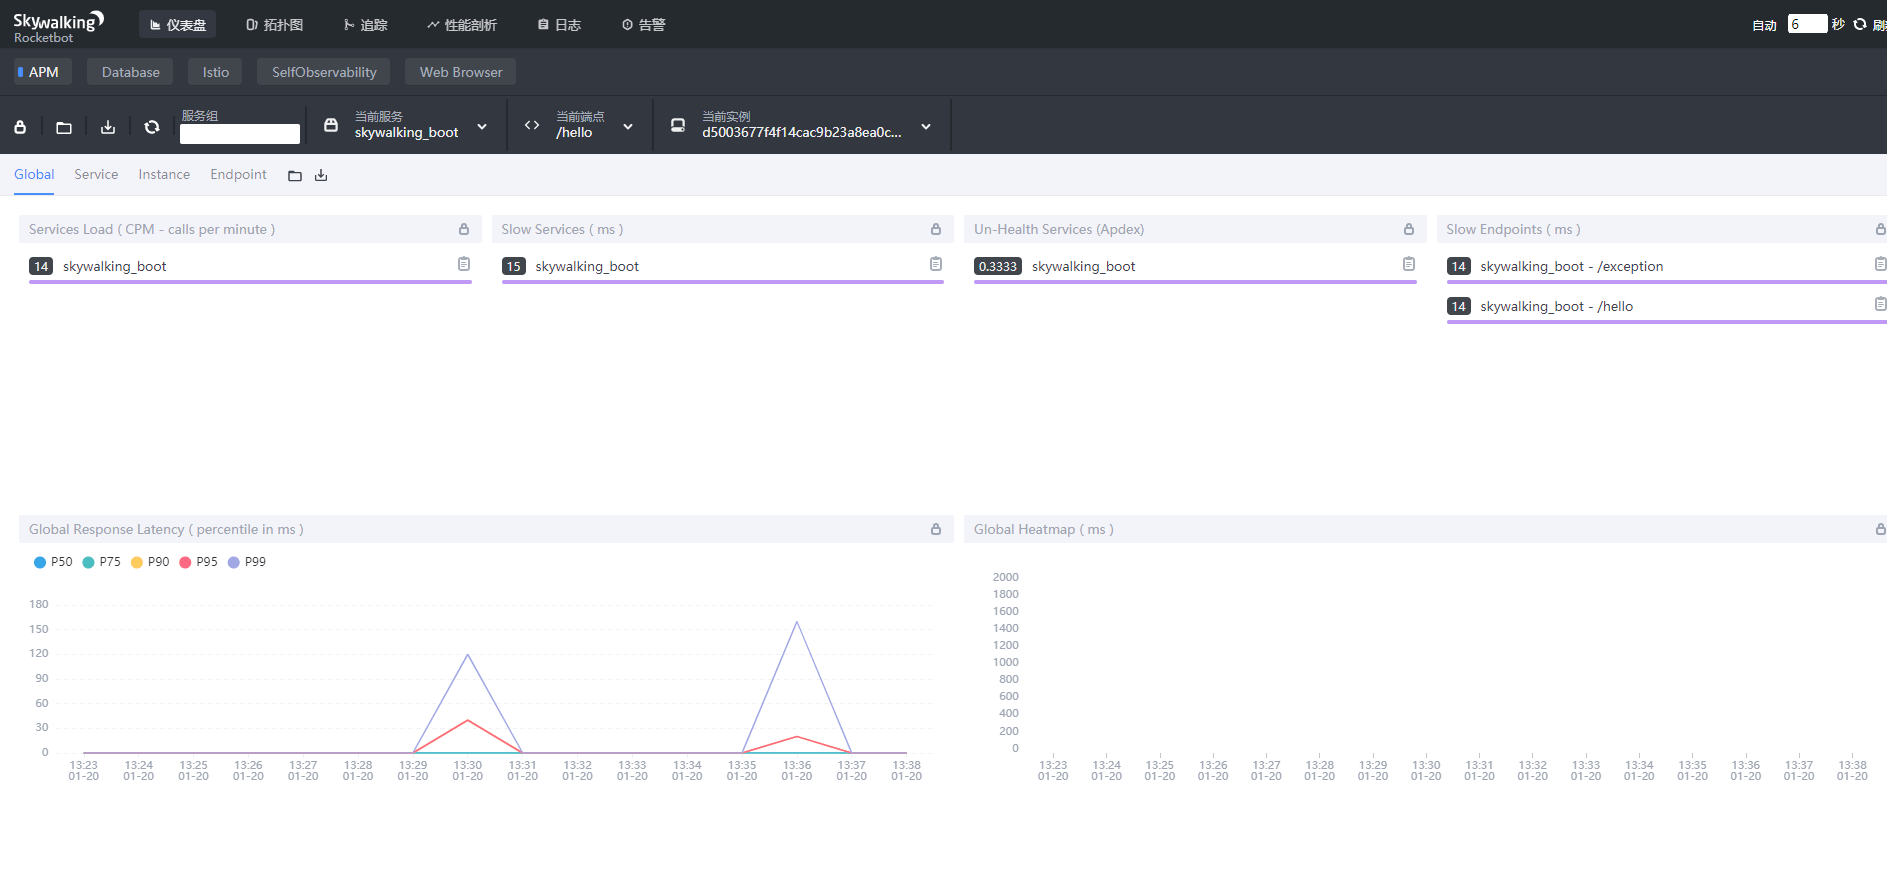Toggle the dashboard edit lock icon
Image resolution: width=1887 pixels, height=887 pixels.
pos(20,127)
